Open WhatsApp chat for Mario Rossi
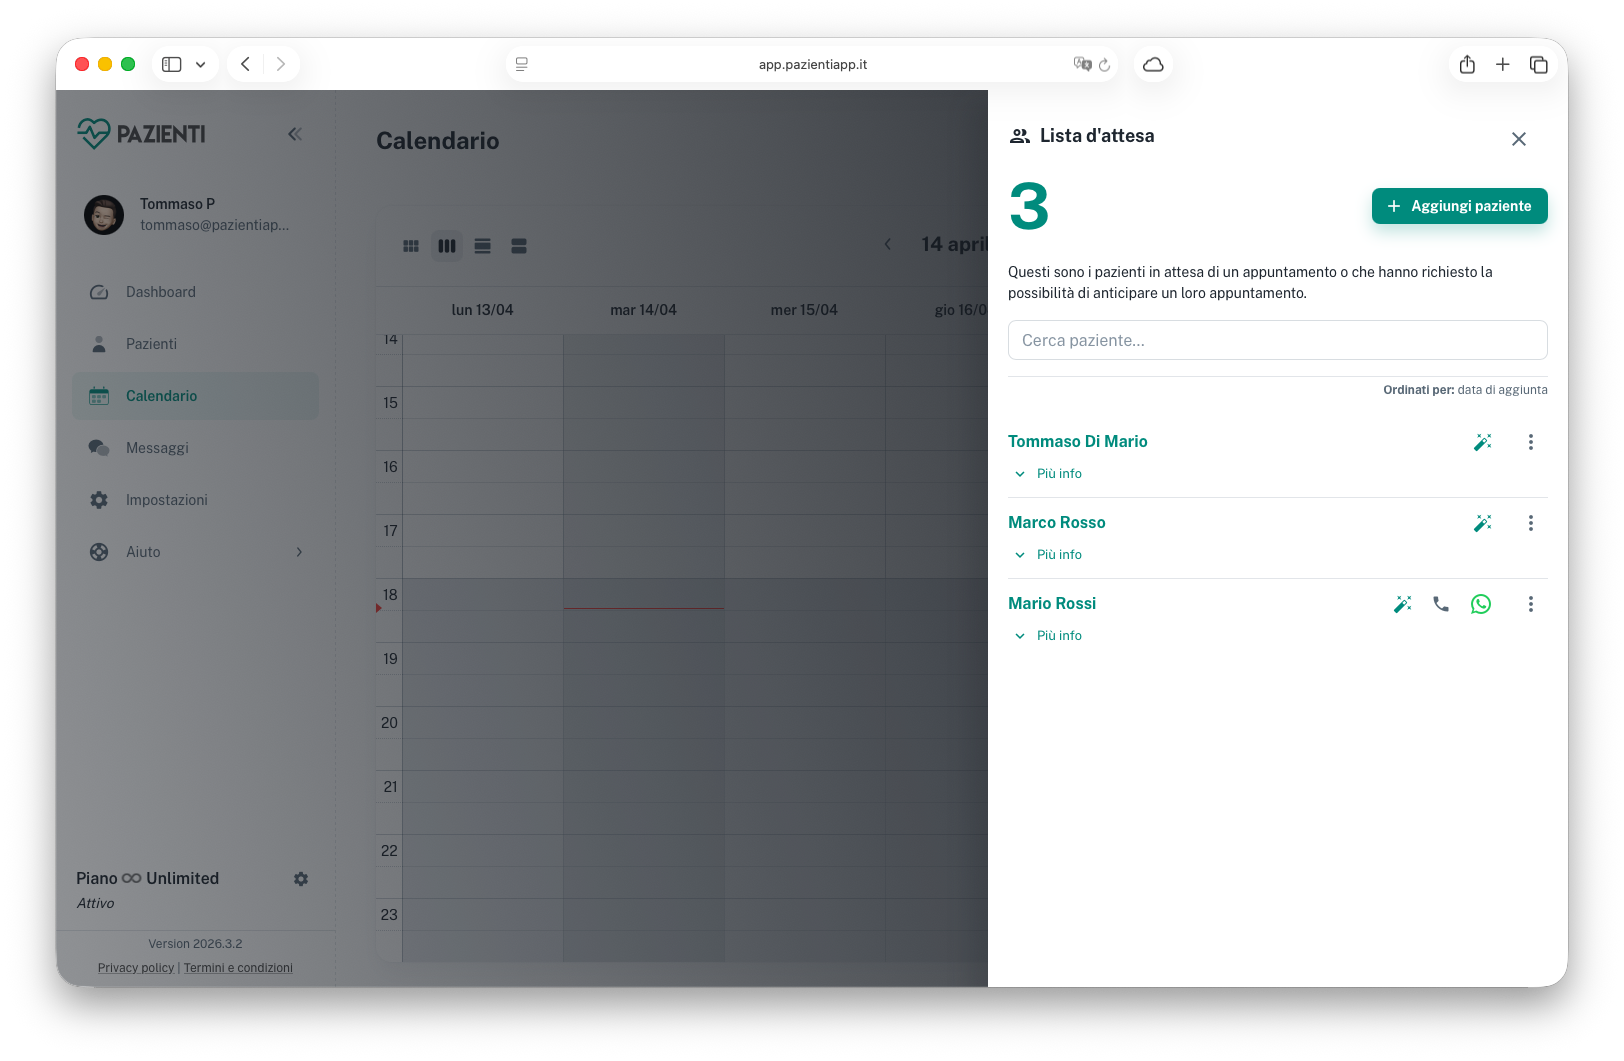1624x1061 pixels. coord(1481,604)
